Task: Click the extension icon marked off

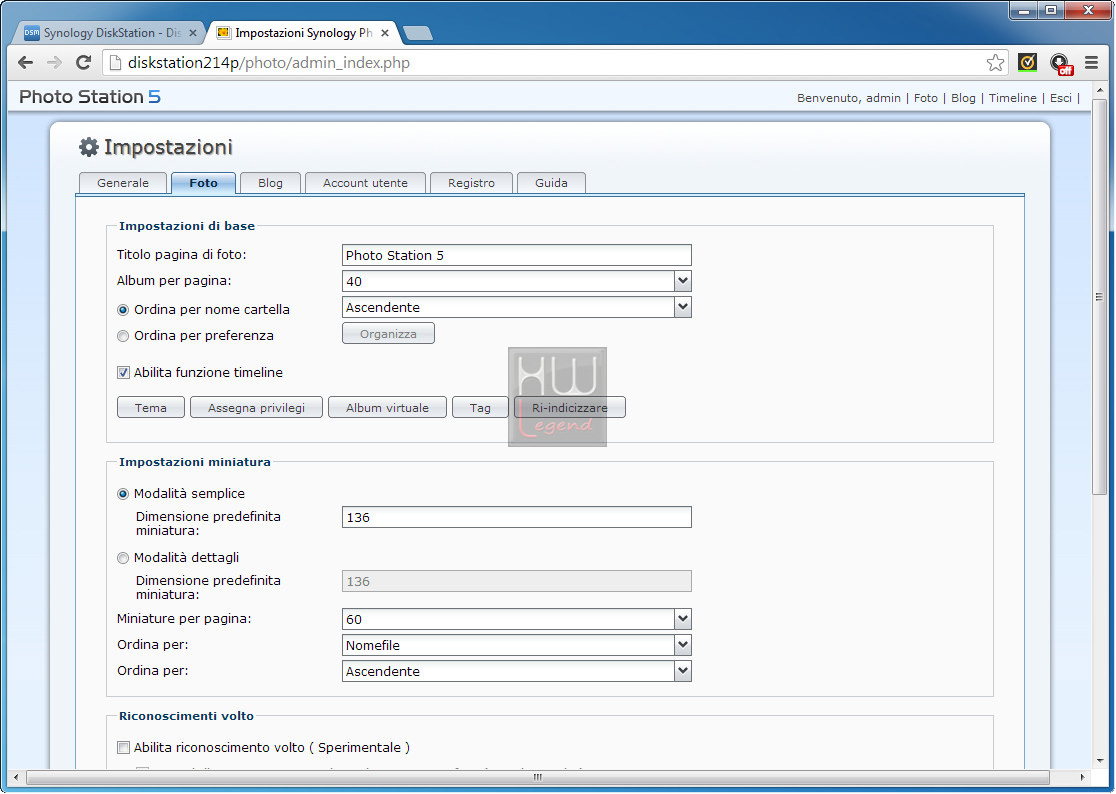Action: tap(1060, 63)
